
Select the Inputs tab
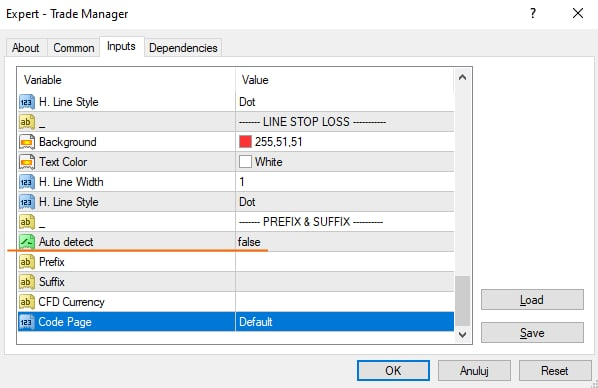click(121, 46)
